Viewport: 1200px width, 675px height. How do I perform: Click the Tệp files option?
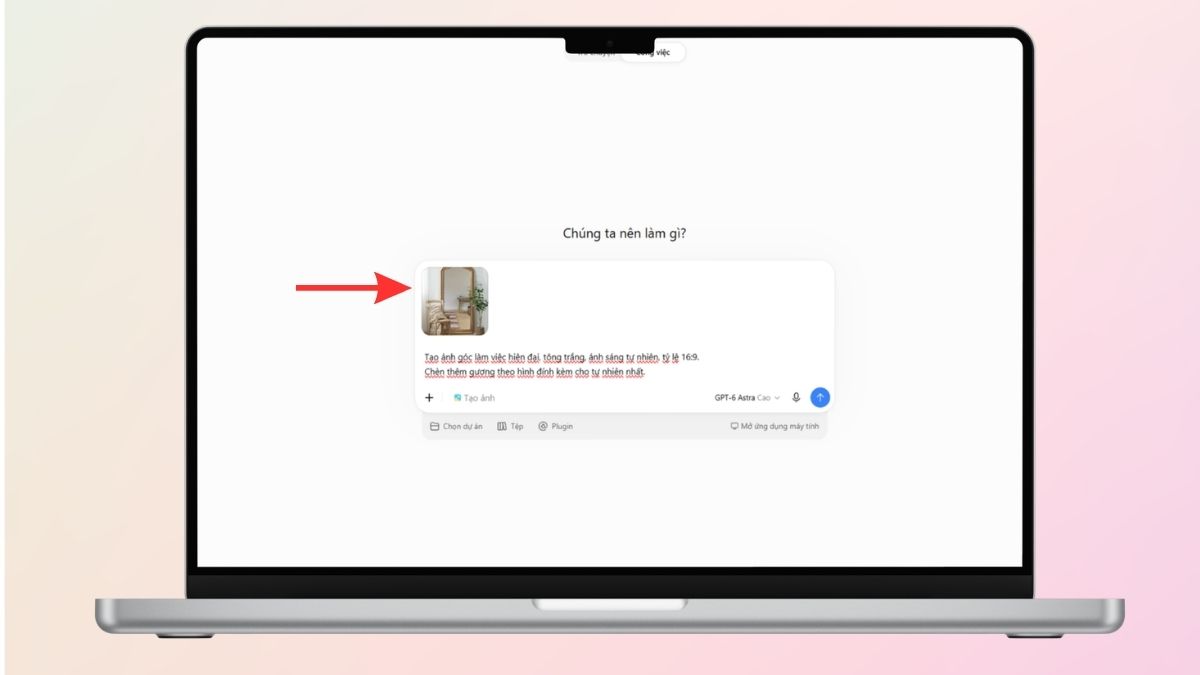(510, 426)
